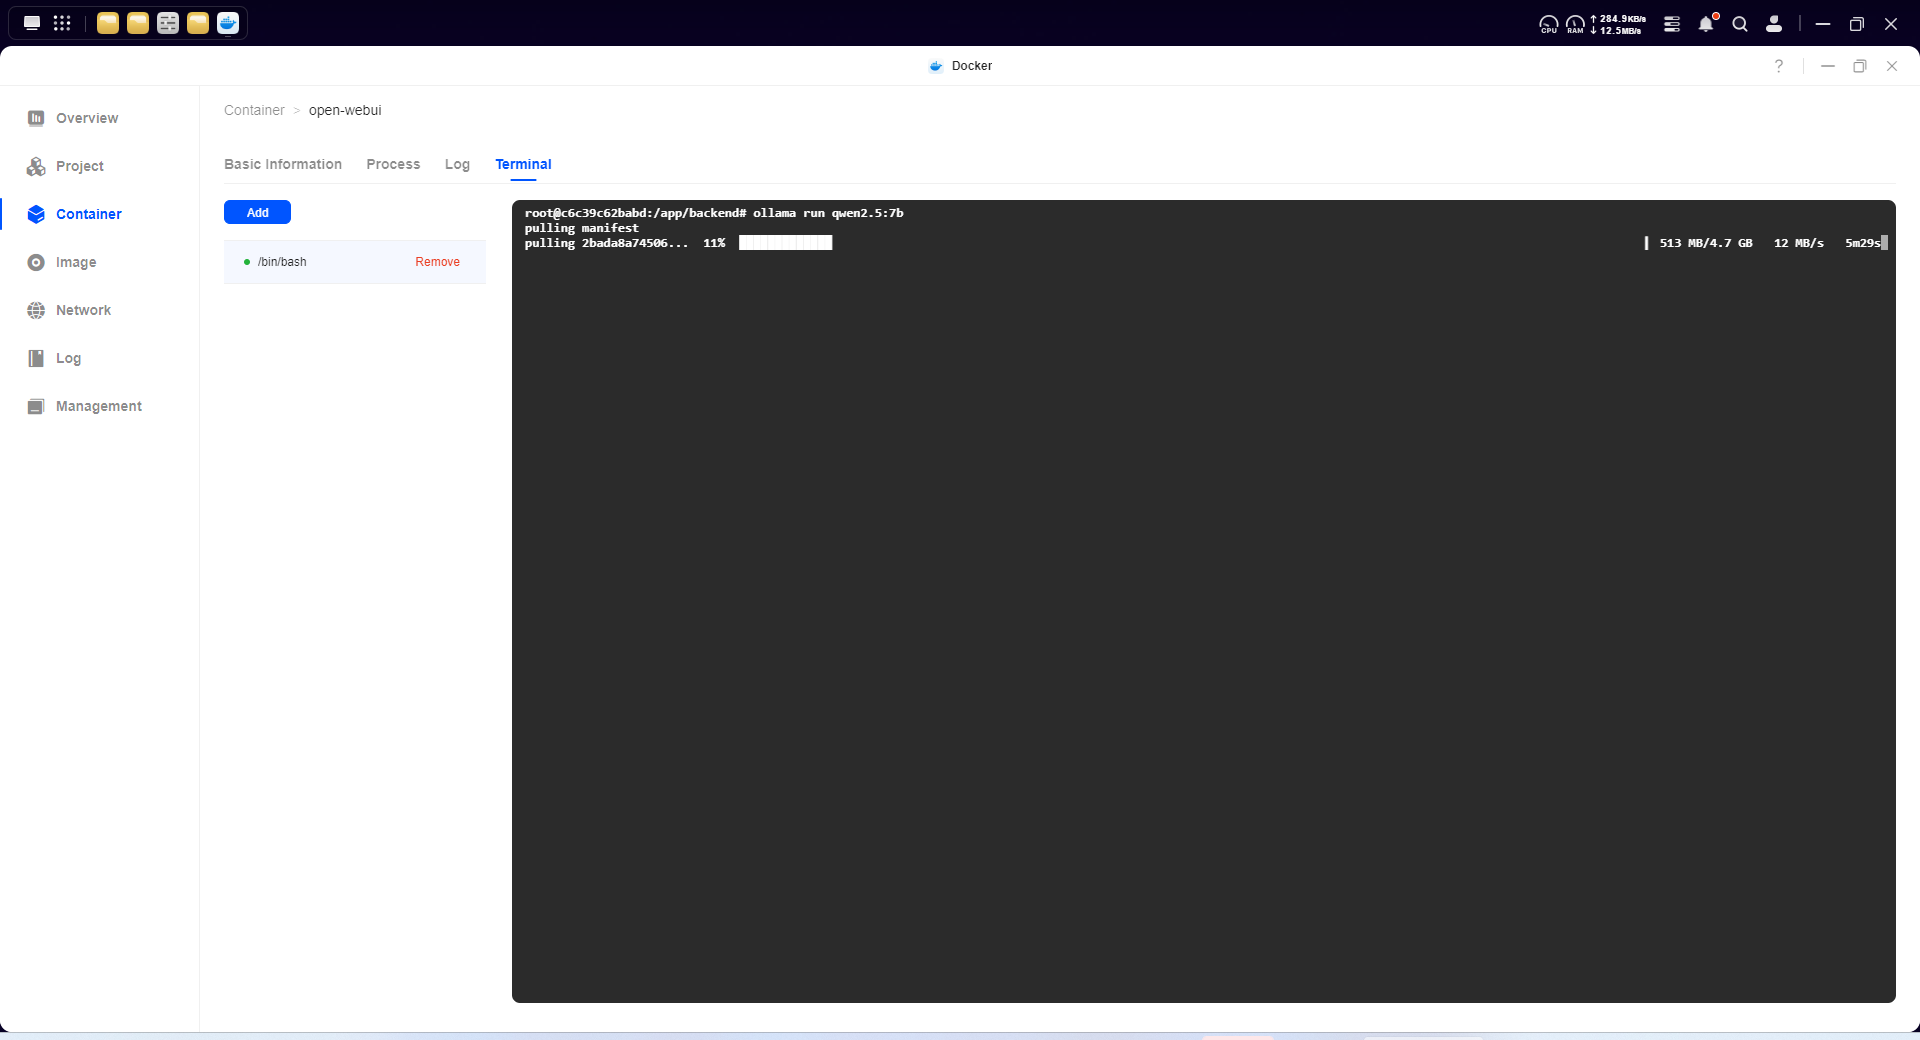Remove the /bin/bash terminal session

pos(437,262)
